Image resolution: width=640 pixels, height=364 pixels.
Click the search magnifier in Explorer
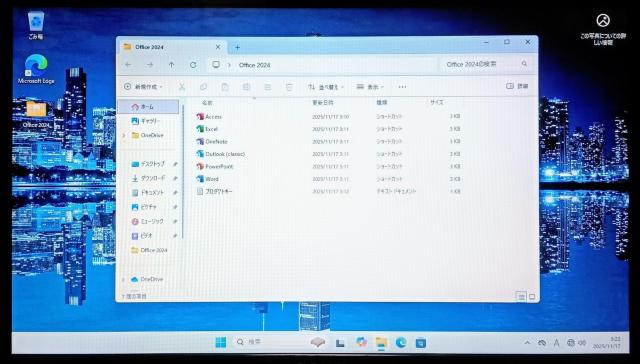tap(524, 64)
